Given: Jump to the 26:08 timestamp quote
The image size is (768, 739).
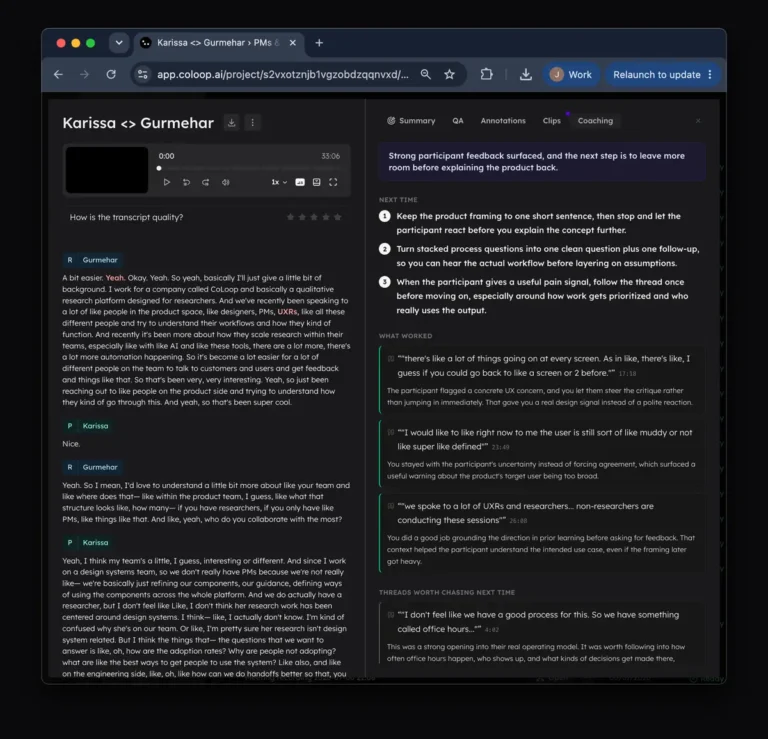Looking at the screenshot, I should (518, 521).
